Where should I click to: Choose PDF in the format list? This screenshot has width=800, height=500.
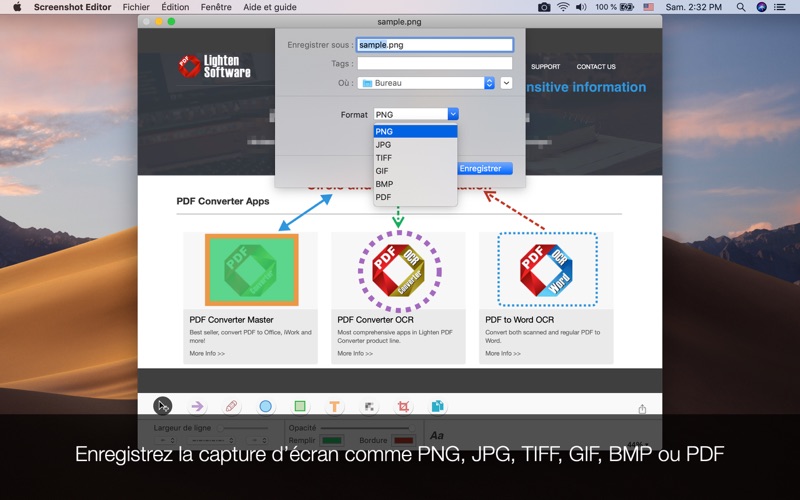pyautogui.click(x=415, y=197)
